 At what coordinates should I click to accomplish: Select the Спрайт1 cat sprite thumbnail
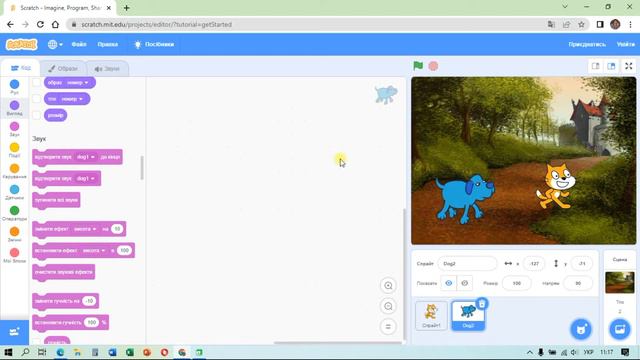coord(431,316)
